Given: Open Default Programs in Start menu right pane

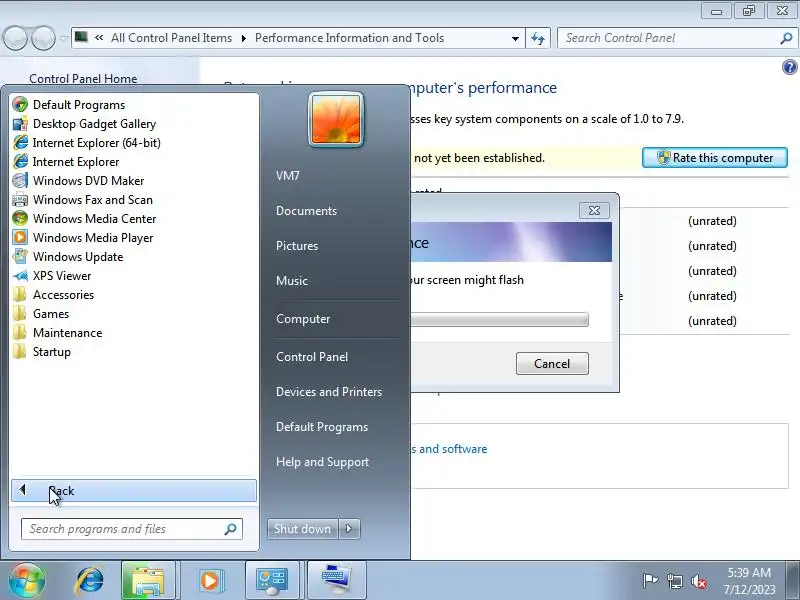Looking at the screenshot, I should click(x=321, y=427).
